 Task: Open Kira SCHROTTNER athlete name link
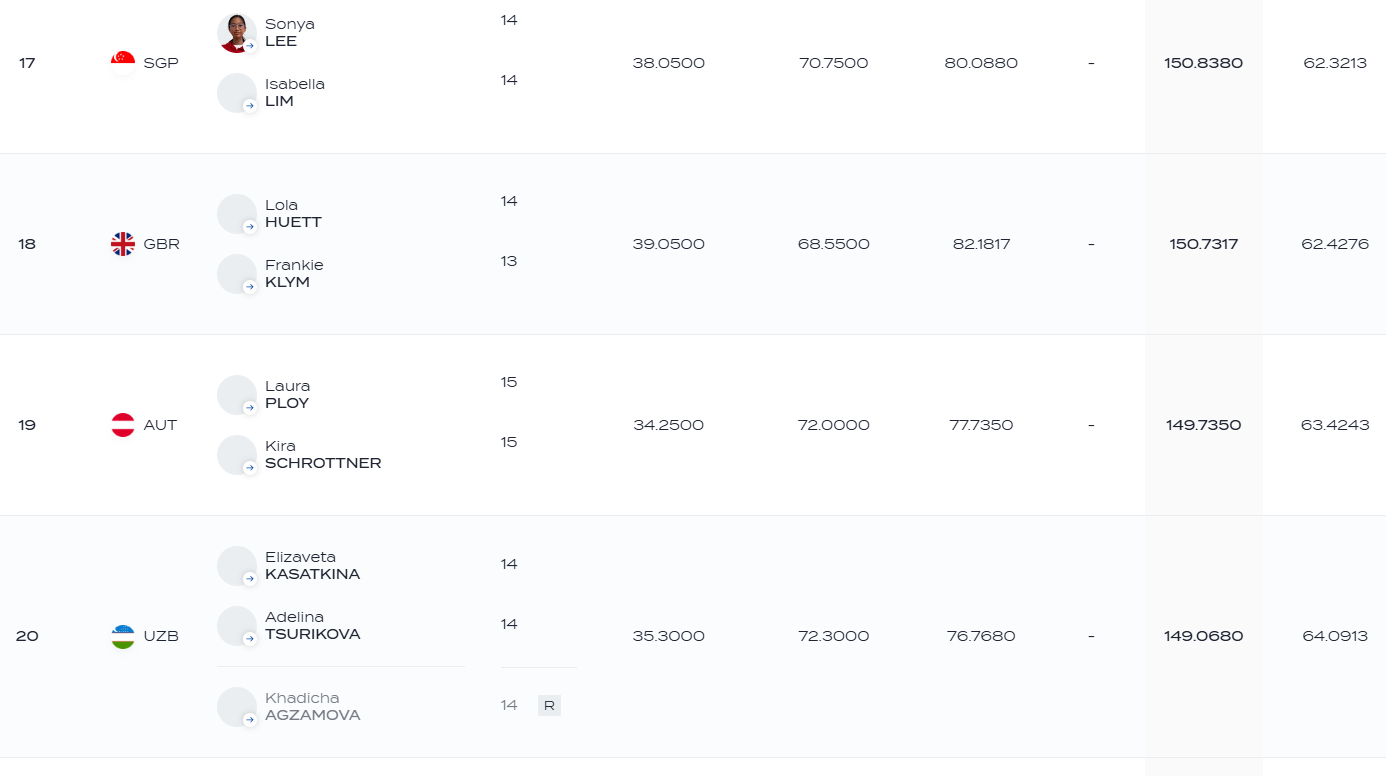[x=323, y=455]
